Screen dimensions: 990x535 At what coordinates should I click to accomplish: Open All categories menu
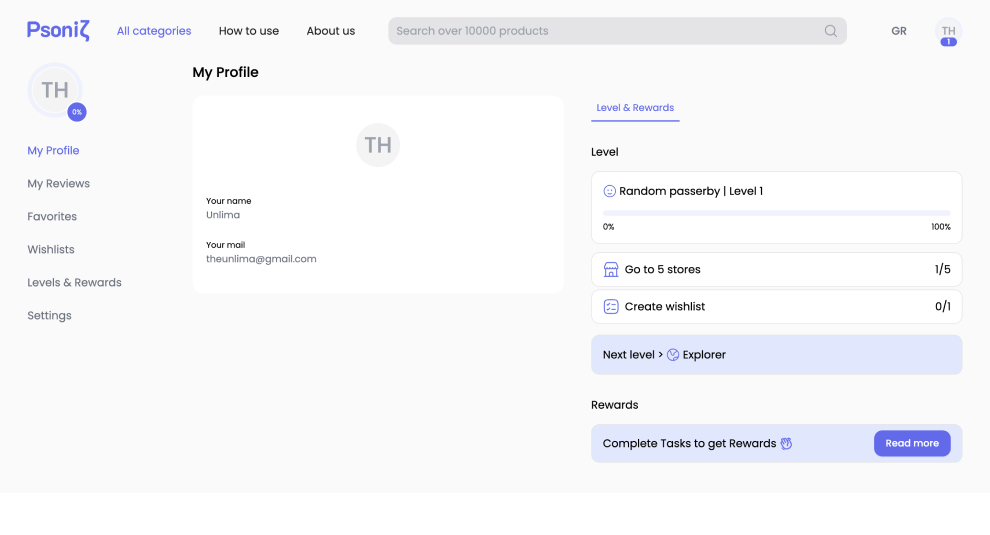pyautogui.click(x=154, y=31)
